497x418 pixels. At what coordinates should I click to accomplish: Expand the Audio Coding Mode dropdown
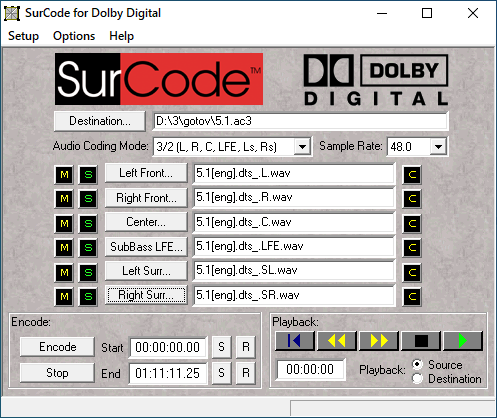tap(302, 147)
